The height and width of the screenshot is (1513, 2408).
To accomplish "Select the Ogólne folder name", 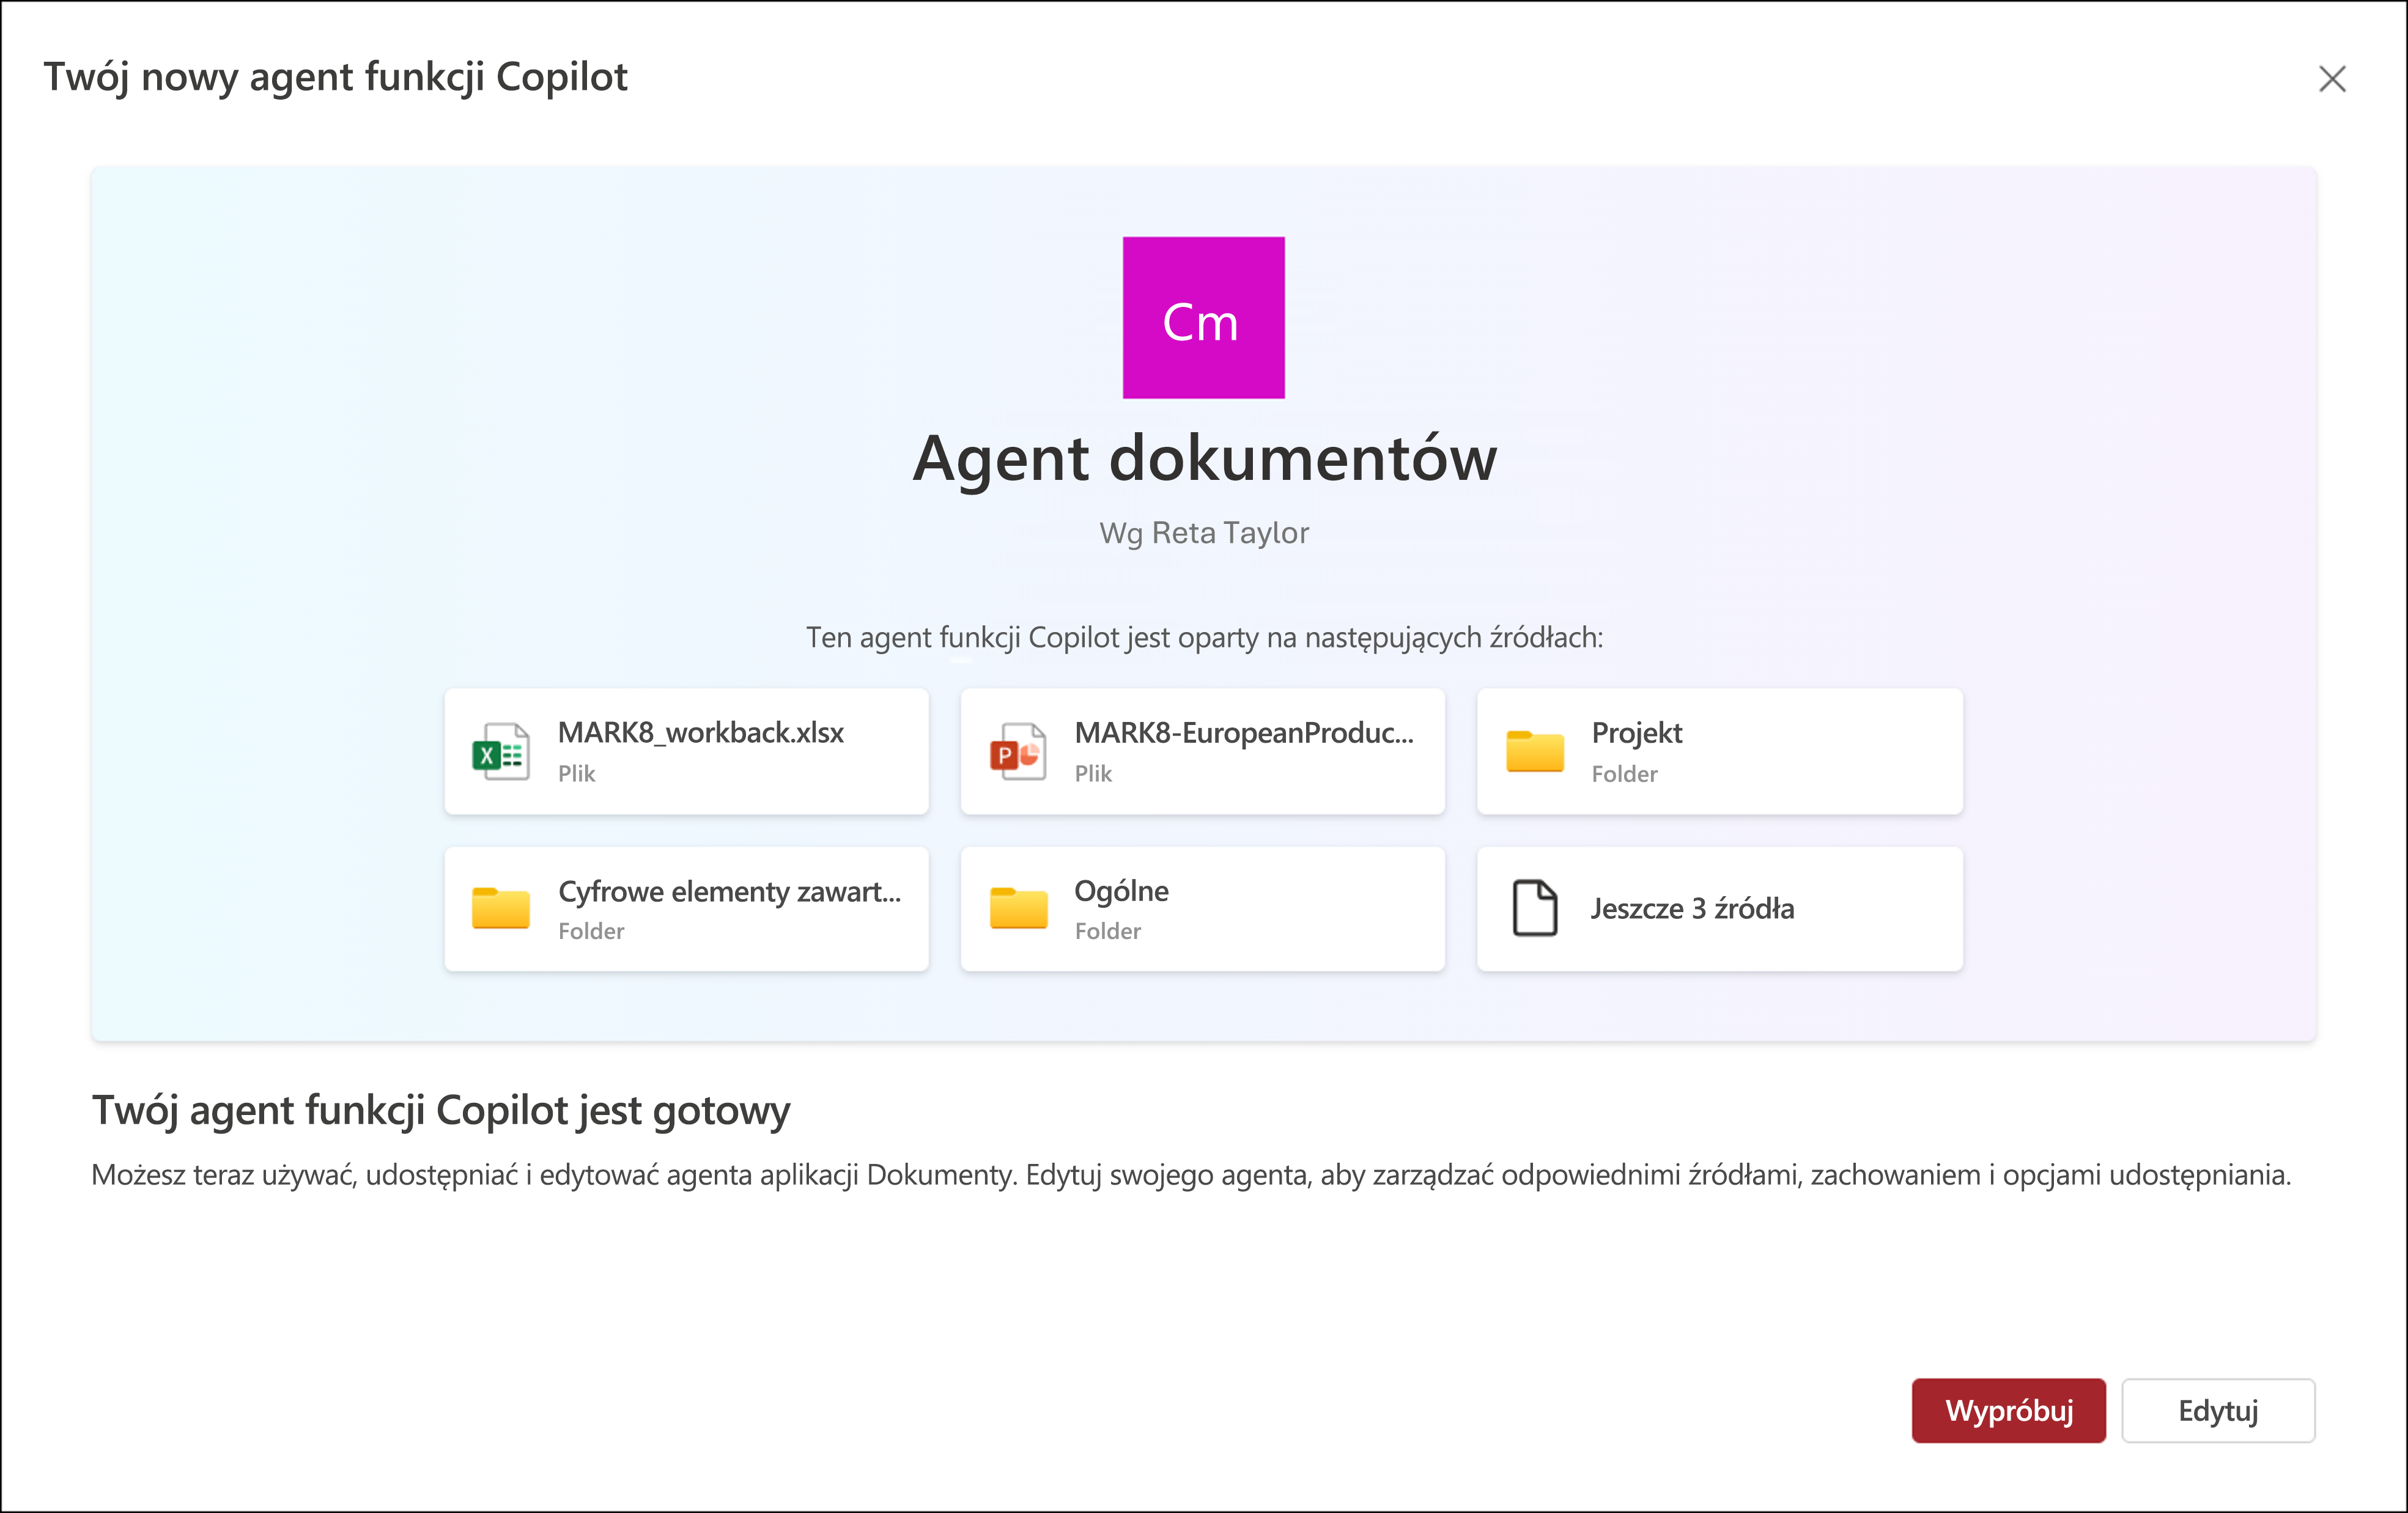I will coord(1121,891).
